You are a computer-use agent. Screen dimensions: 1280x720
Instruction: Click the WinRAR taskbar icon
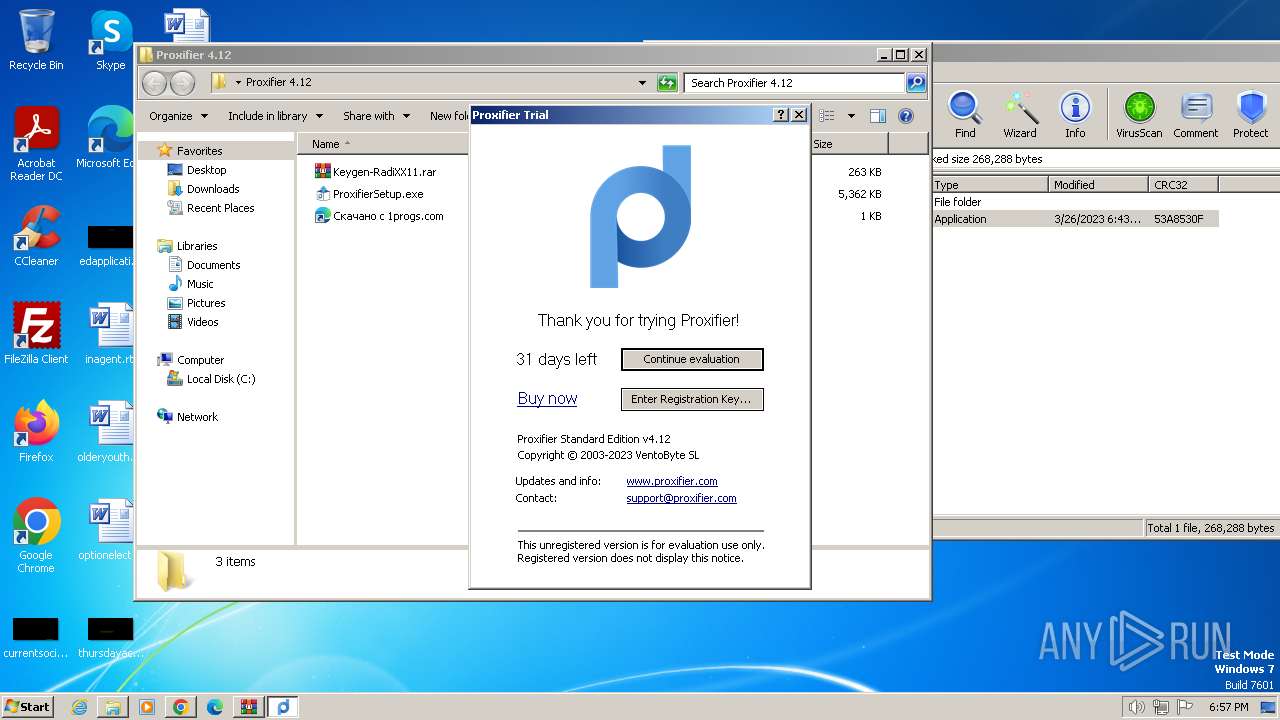point(248,707)
